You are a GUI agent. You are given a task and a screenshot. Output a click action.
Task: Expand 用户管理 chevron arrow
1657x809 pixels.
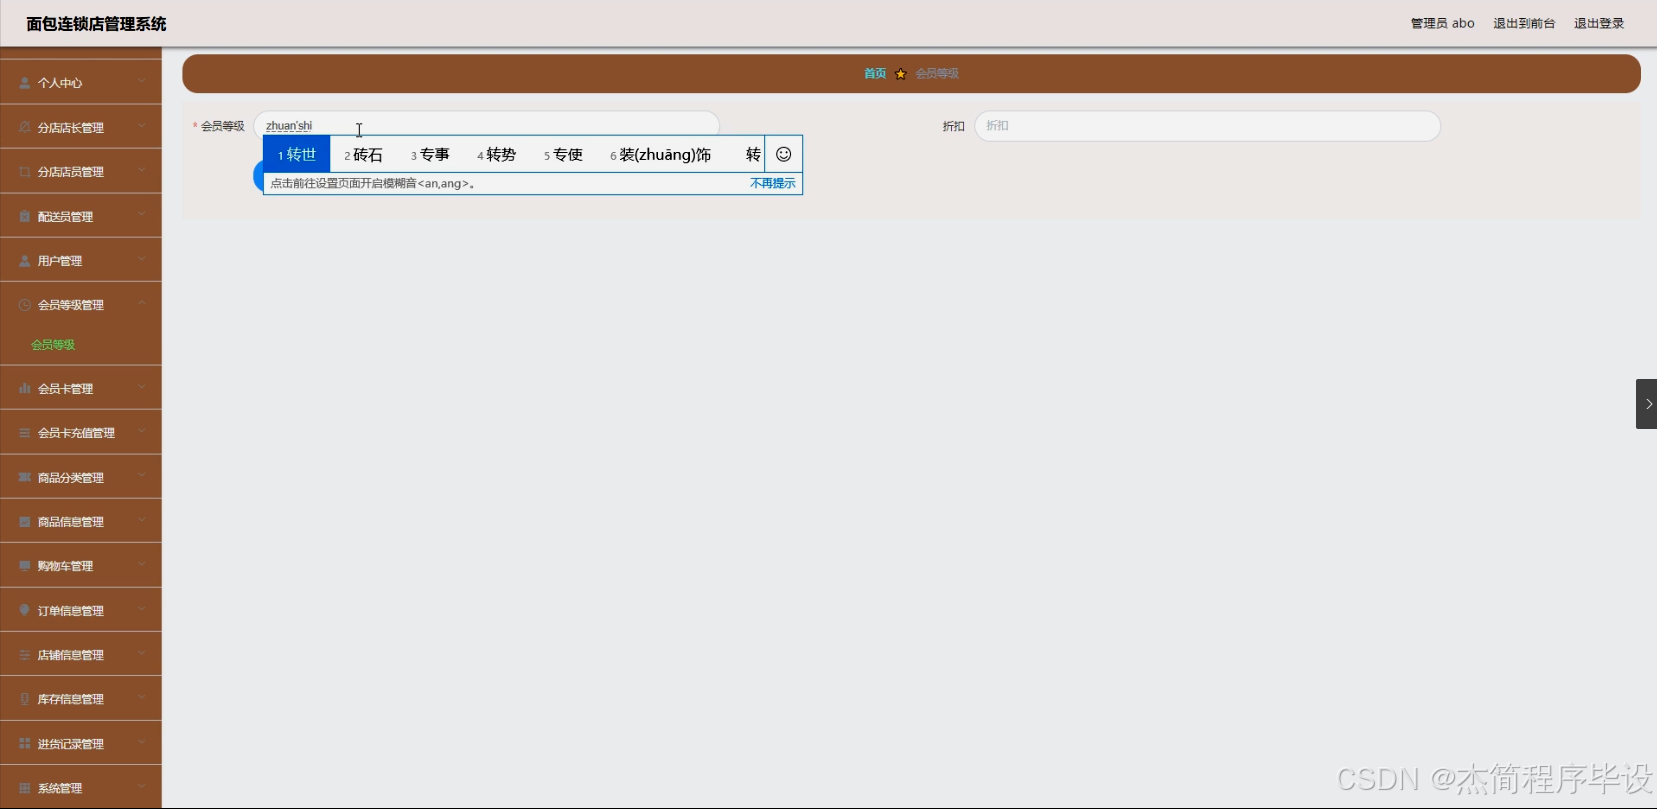142,259
